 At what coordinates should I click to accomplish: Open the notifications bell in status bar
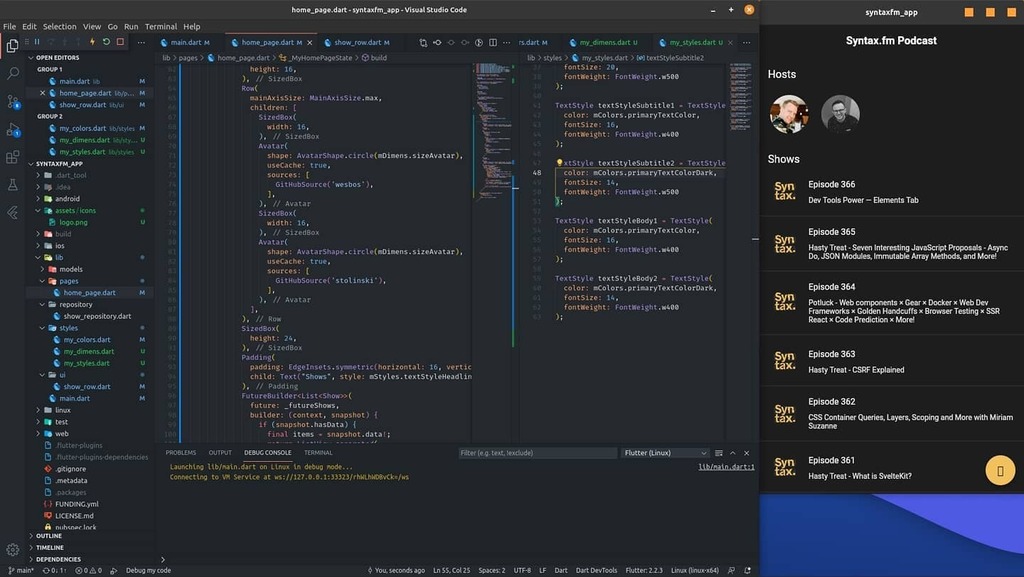[747, 570]
